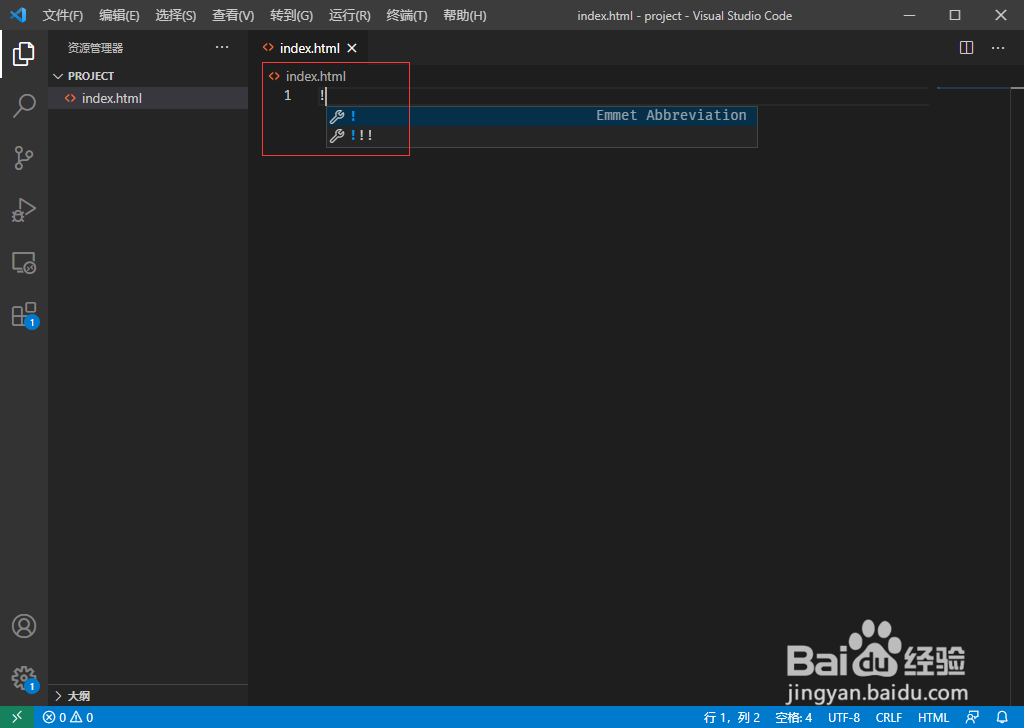Open the Accounts menu icon
Viewport: 1024px width, 728px height.
tap(24, 626)
